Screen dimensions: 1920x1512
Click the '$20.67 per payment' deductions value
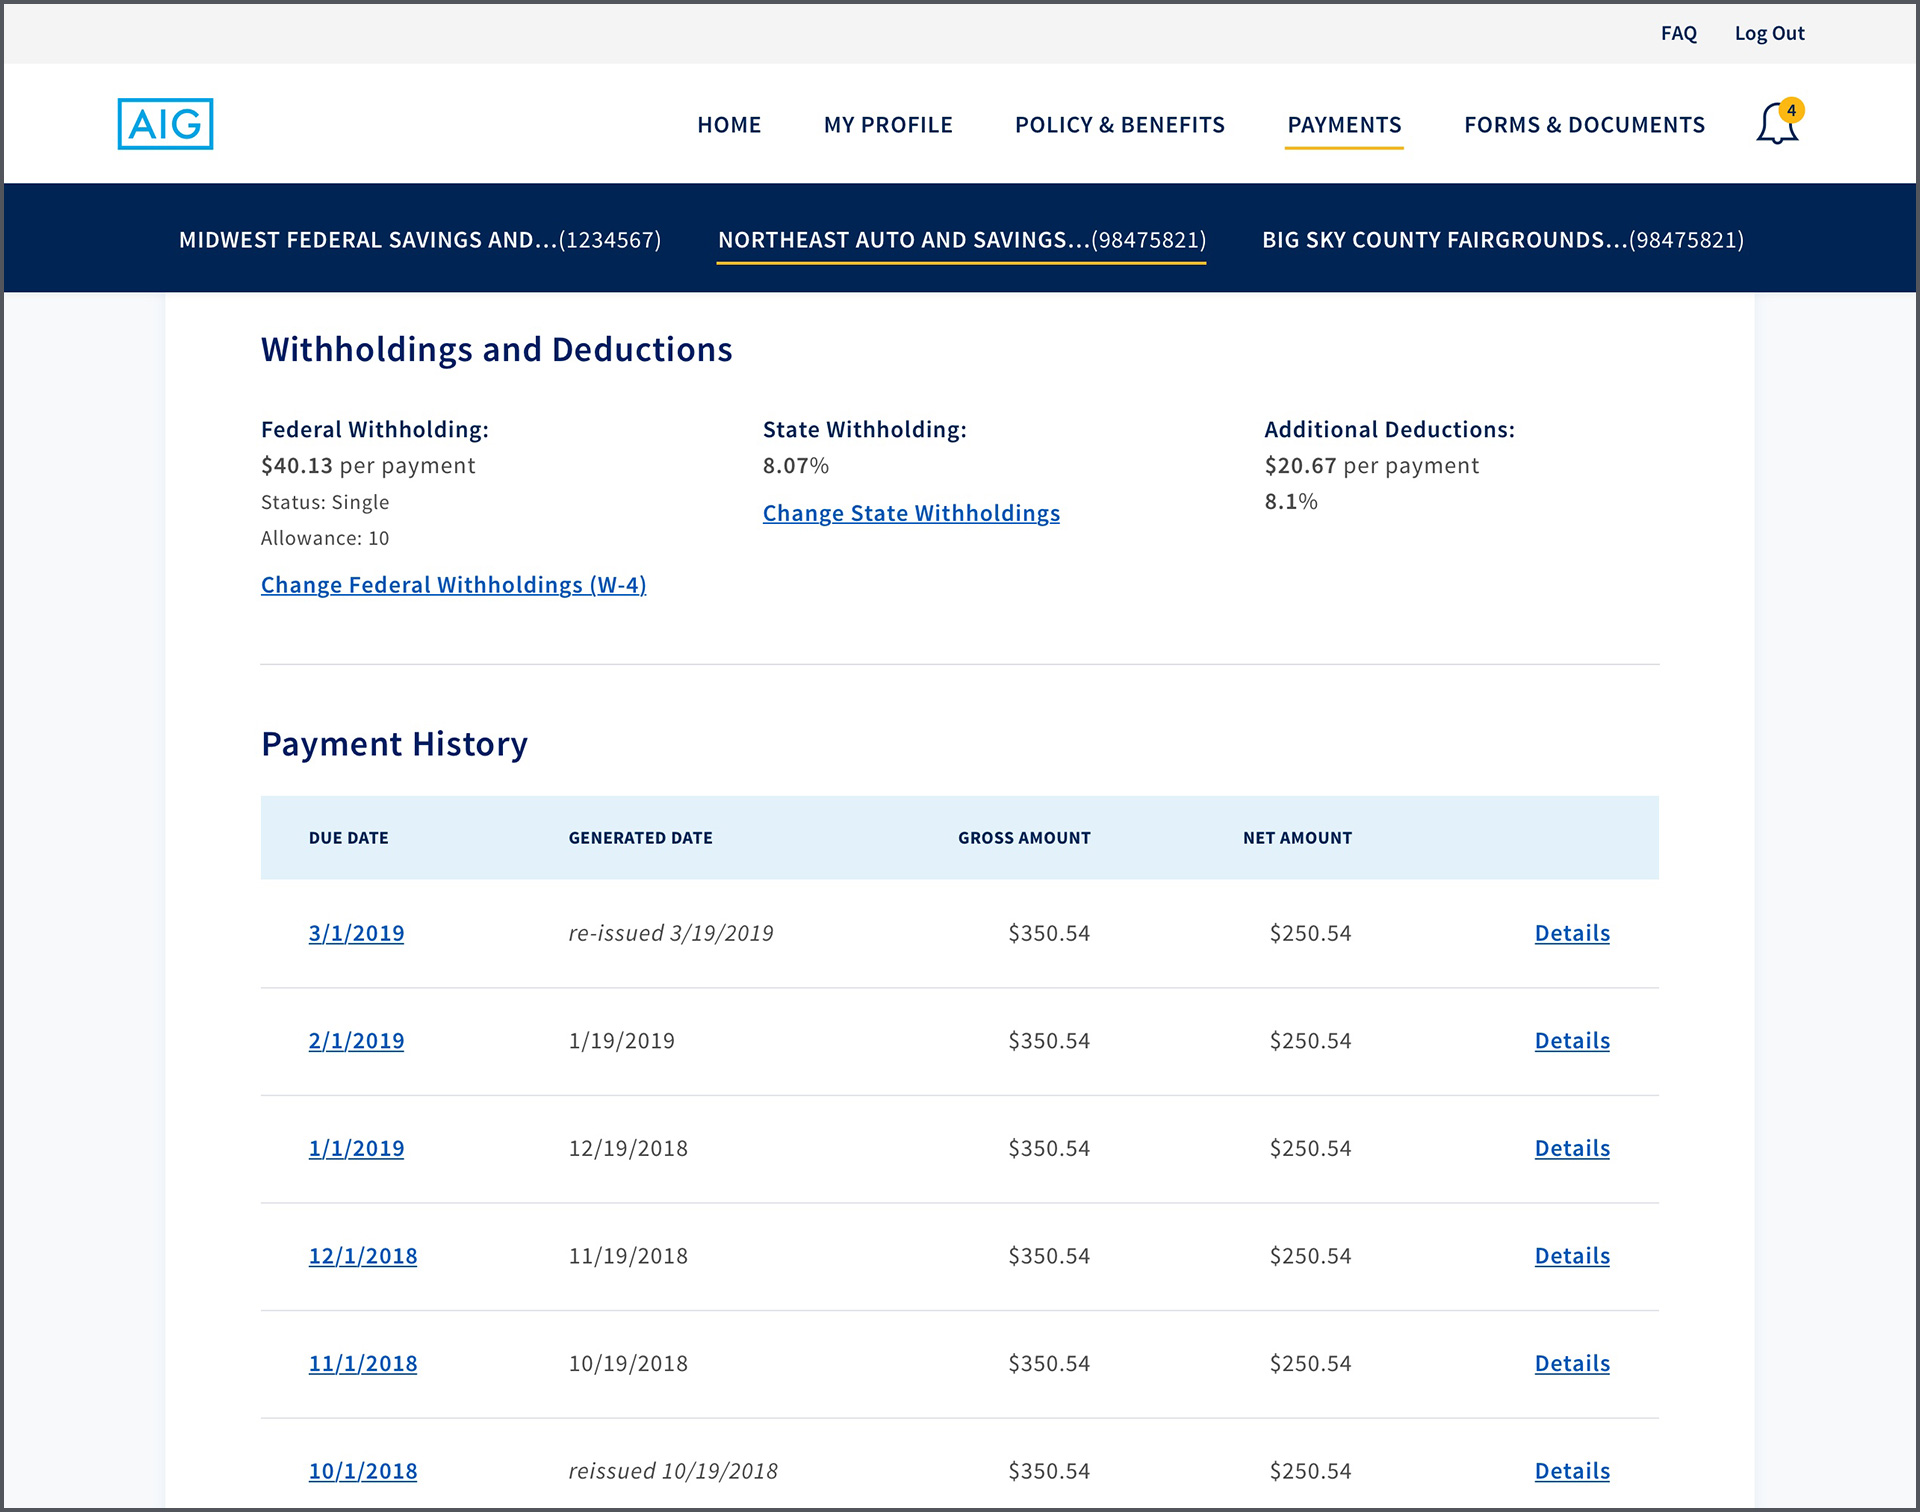pos(1371,465)
